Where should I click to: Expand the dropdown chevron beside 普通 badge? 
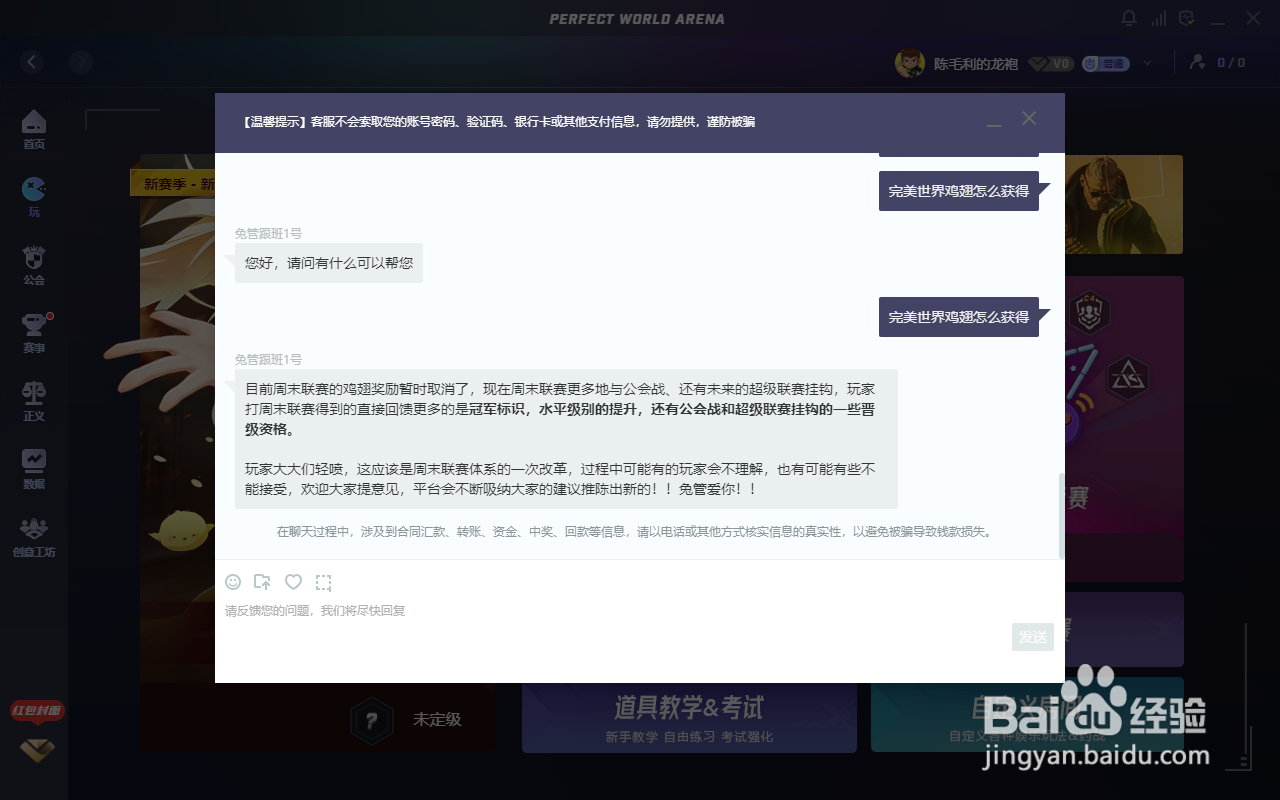pyautogui.click(x=1146, y=62)
